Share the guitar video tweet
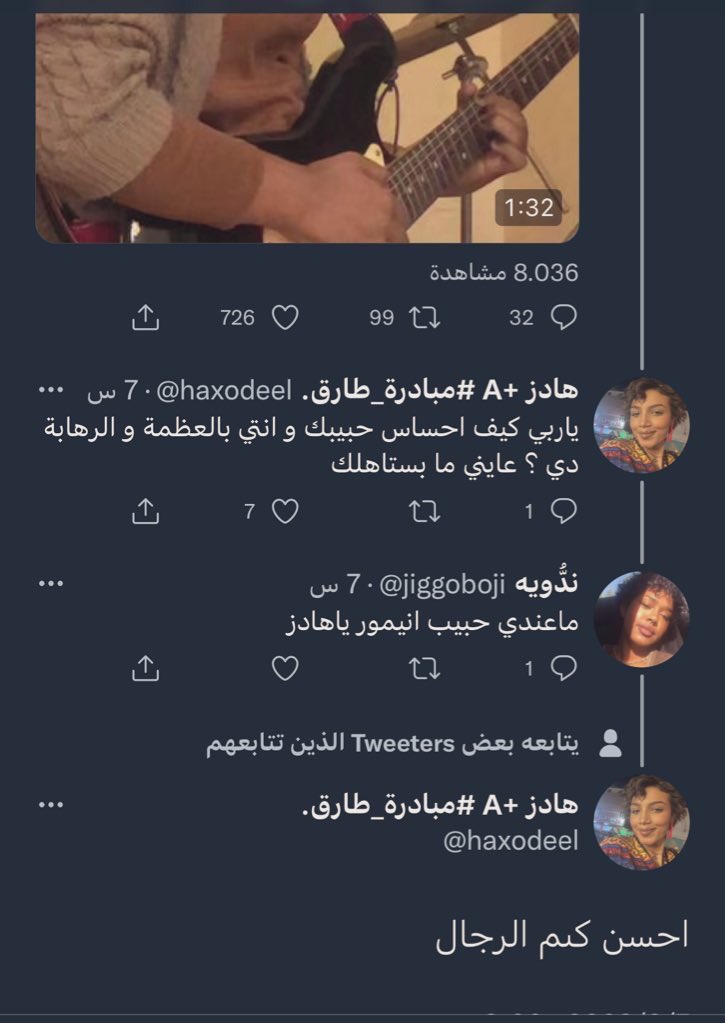The image size is (725, 1023). (146, 318)
